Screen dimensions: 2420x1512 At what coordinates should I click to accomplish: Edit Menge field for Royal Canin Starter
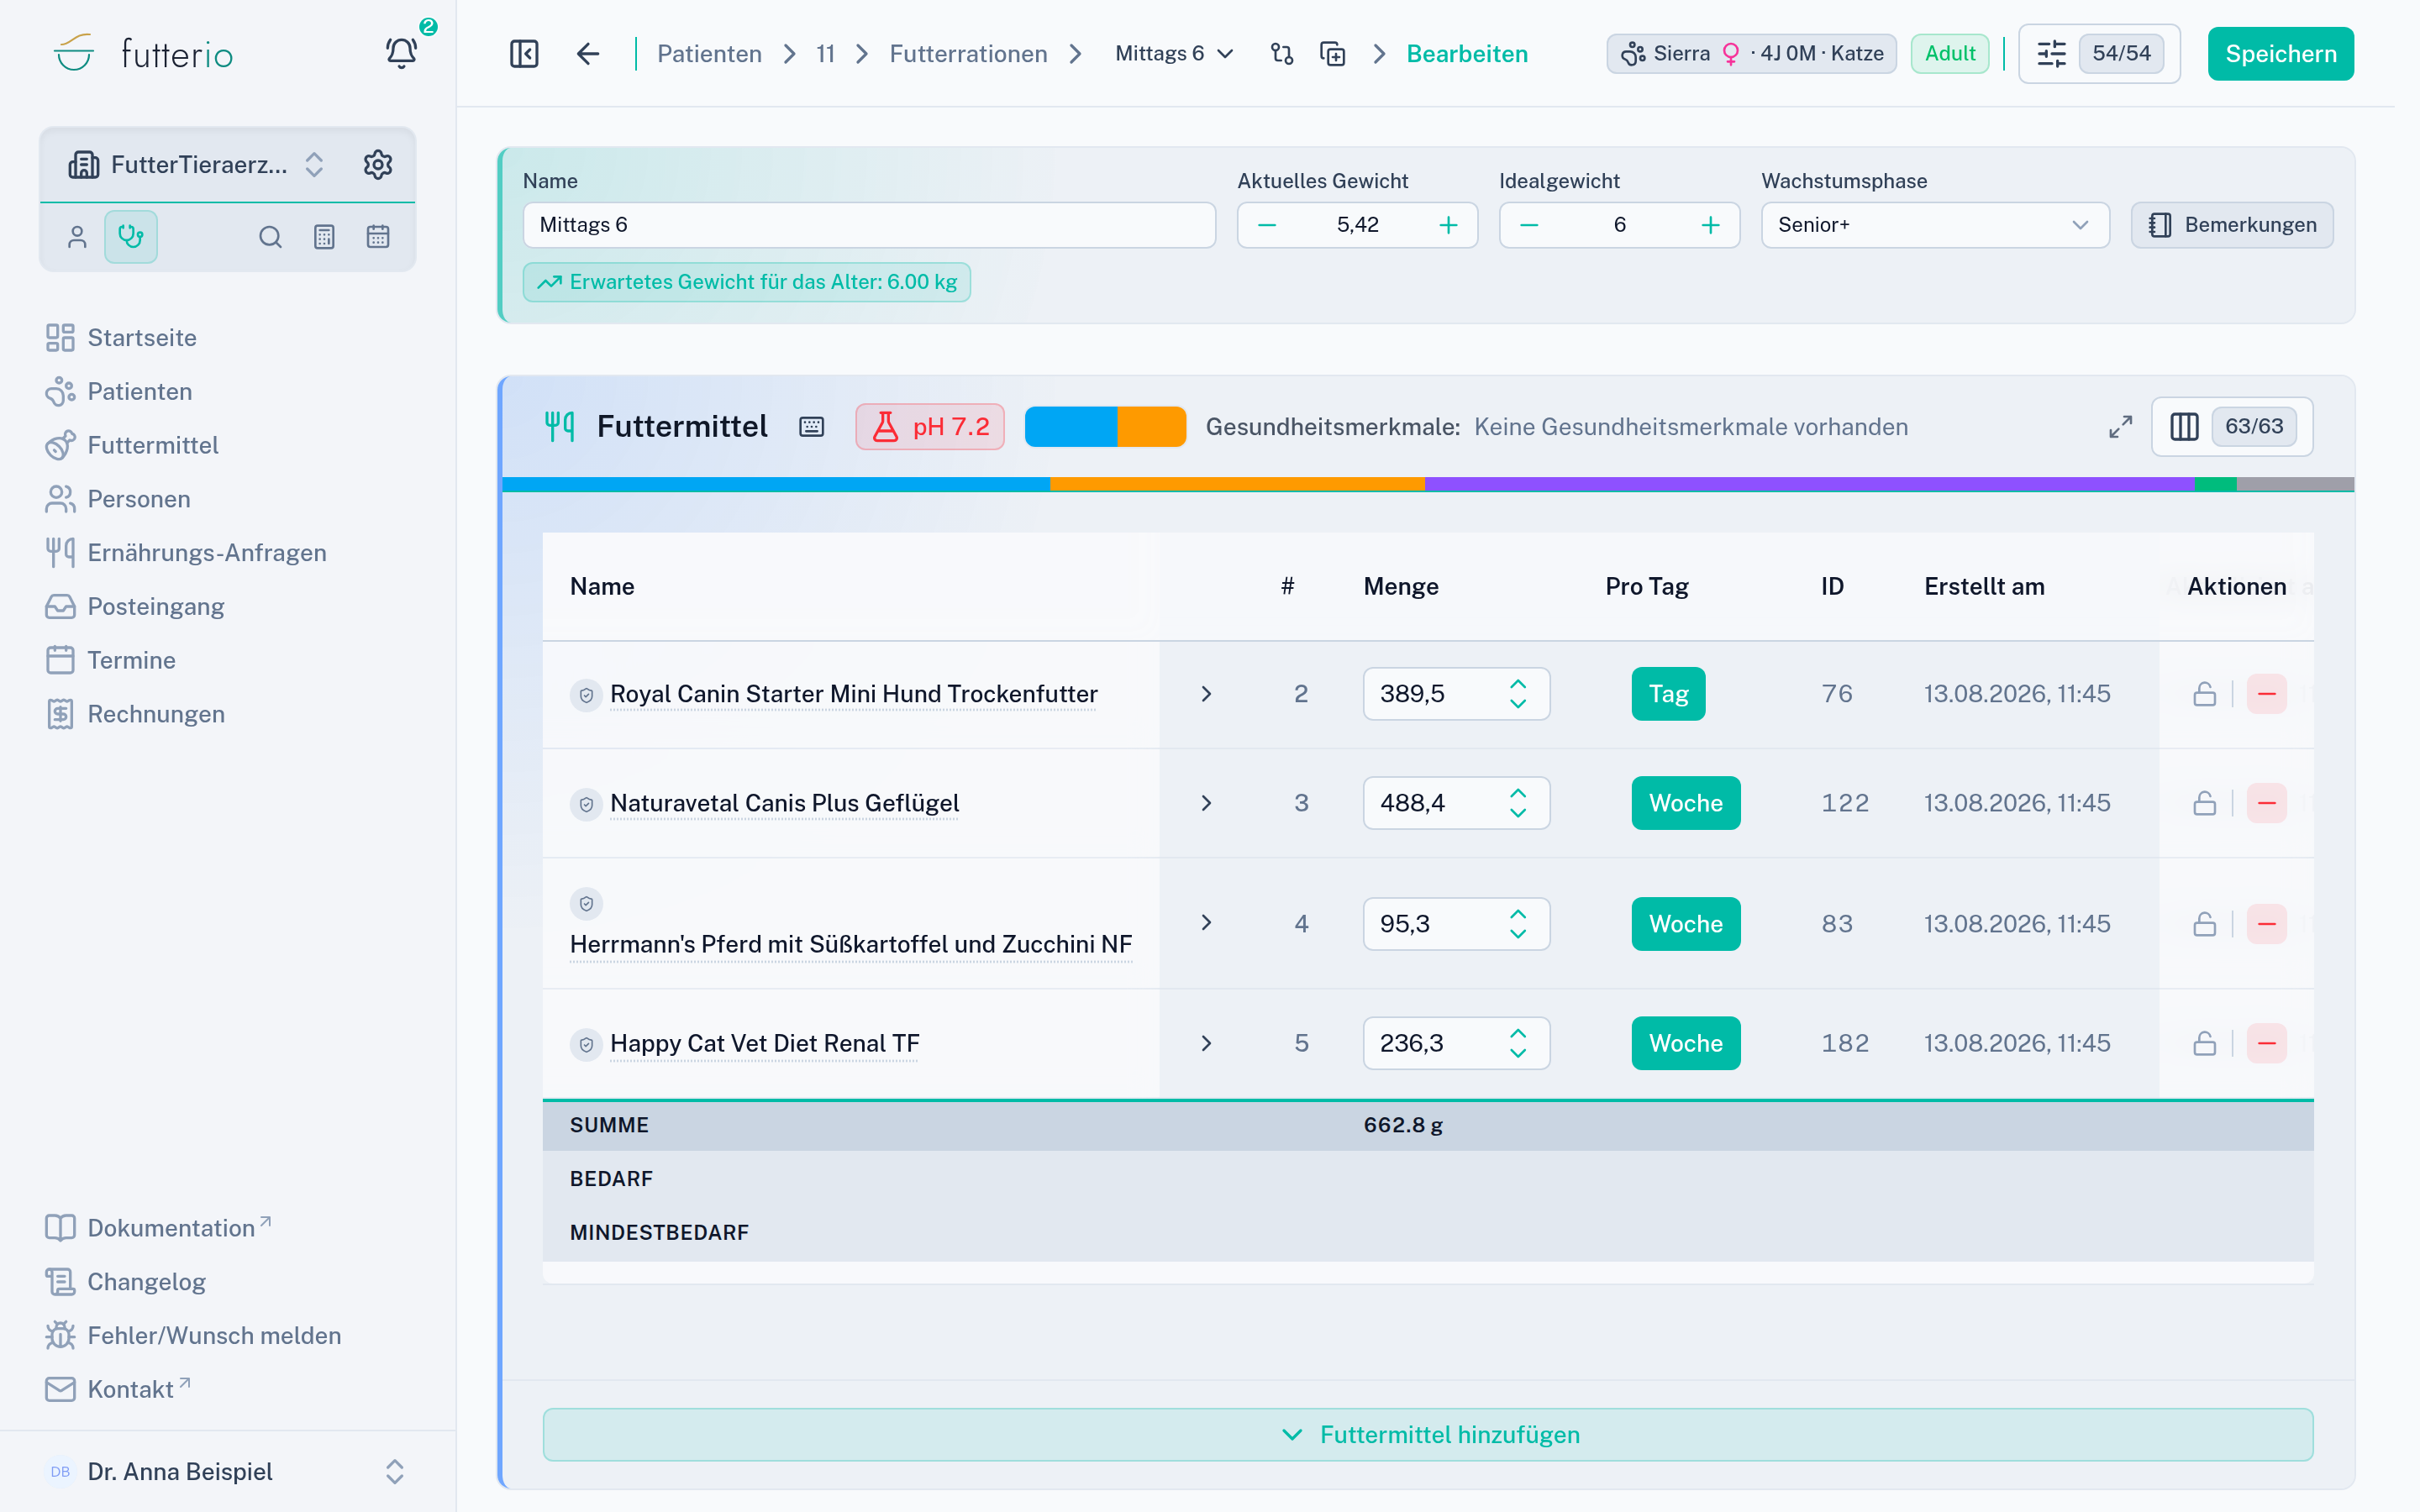(x=1456, y=694)
